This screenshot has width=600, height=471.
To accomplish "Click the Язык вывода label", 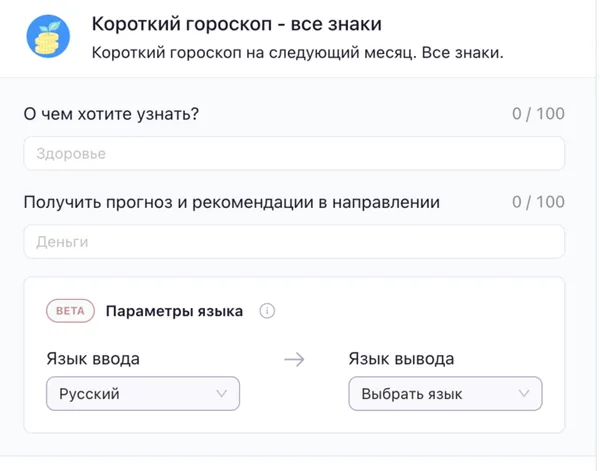I will coord(401,359).
